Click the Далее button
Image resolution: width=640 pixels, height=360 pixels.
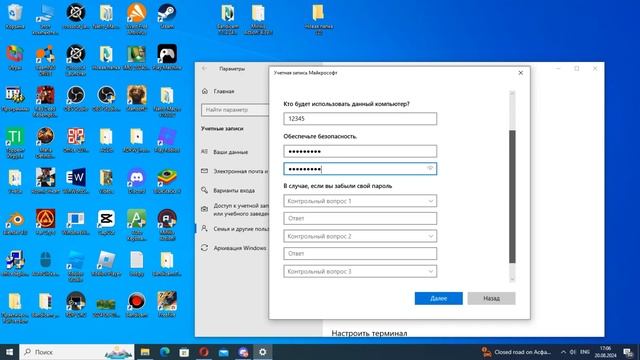pos(438,298)
